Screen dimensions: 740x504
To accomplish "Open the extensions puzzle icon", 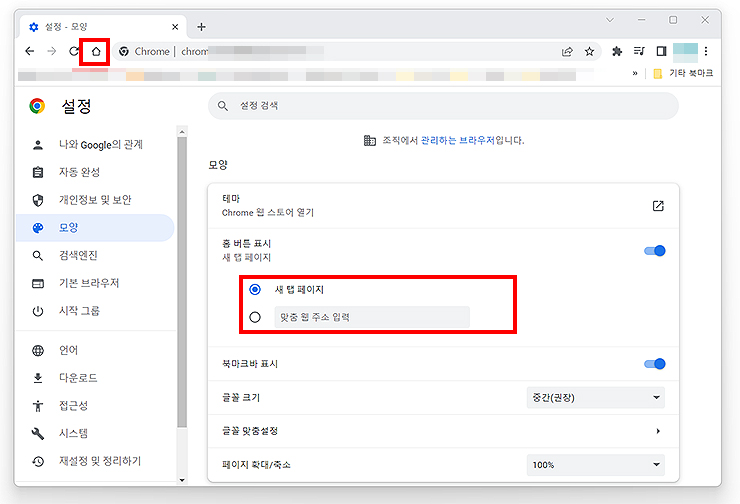I will 617,51.
